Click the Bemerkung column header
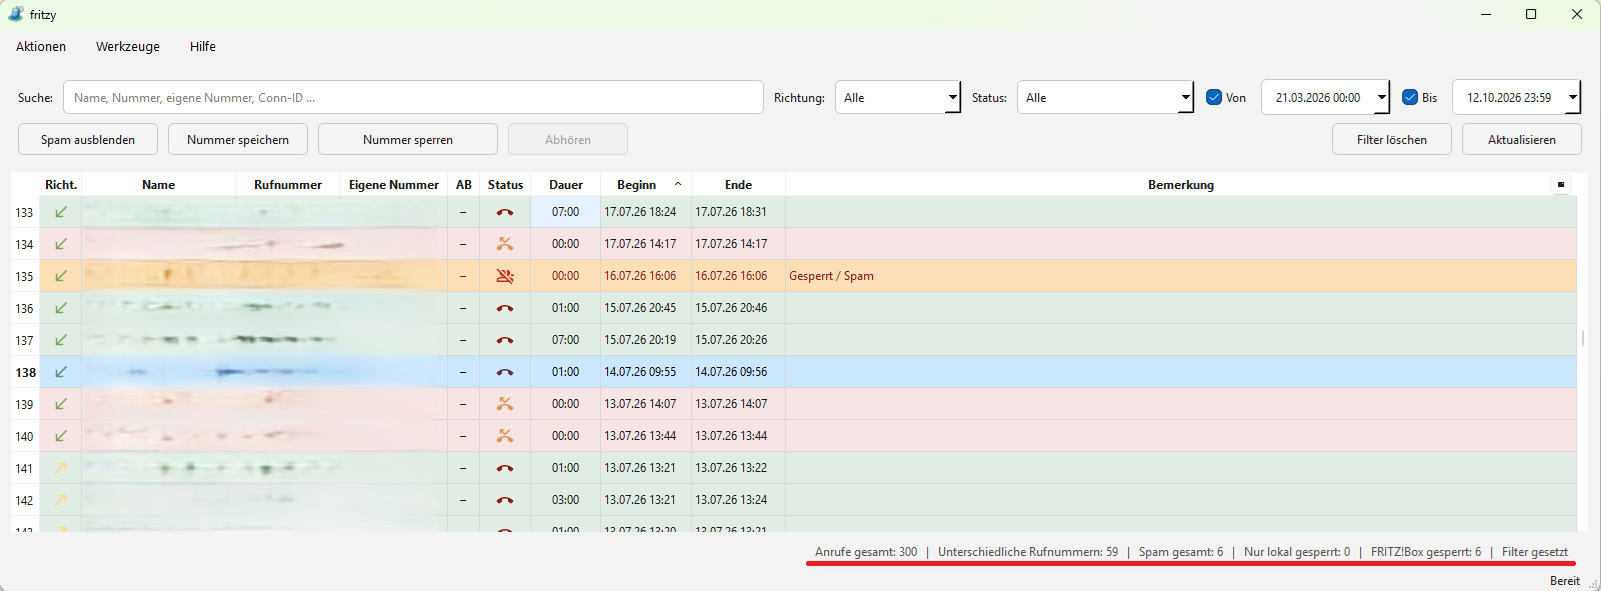The image size is (1601, 591). click(x=1181, y=184)
